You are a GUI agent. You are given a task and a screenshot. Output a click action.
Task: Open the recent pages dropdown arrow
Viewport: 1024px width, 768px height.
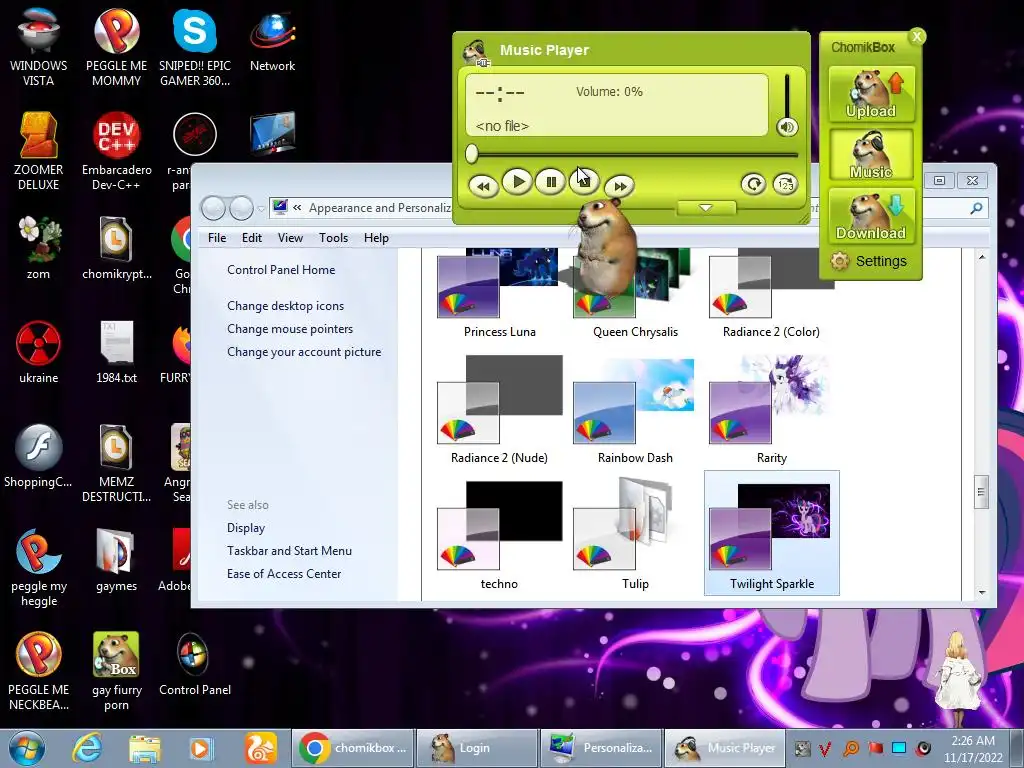(x=261, y=209)
